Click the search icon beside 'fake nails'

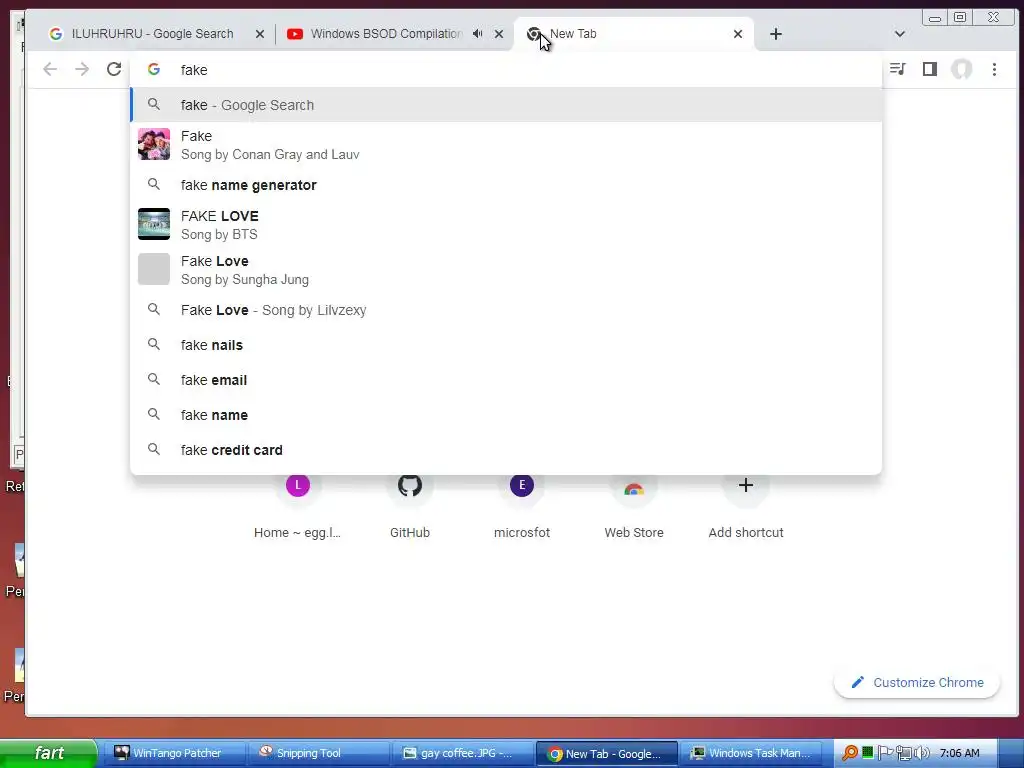pos(154,344)
